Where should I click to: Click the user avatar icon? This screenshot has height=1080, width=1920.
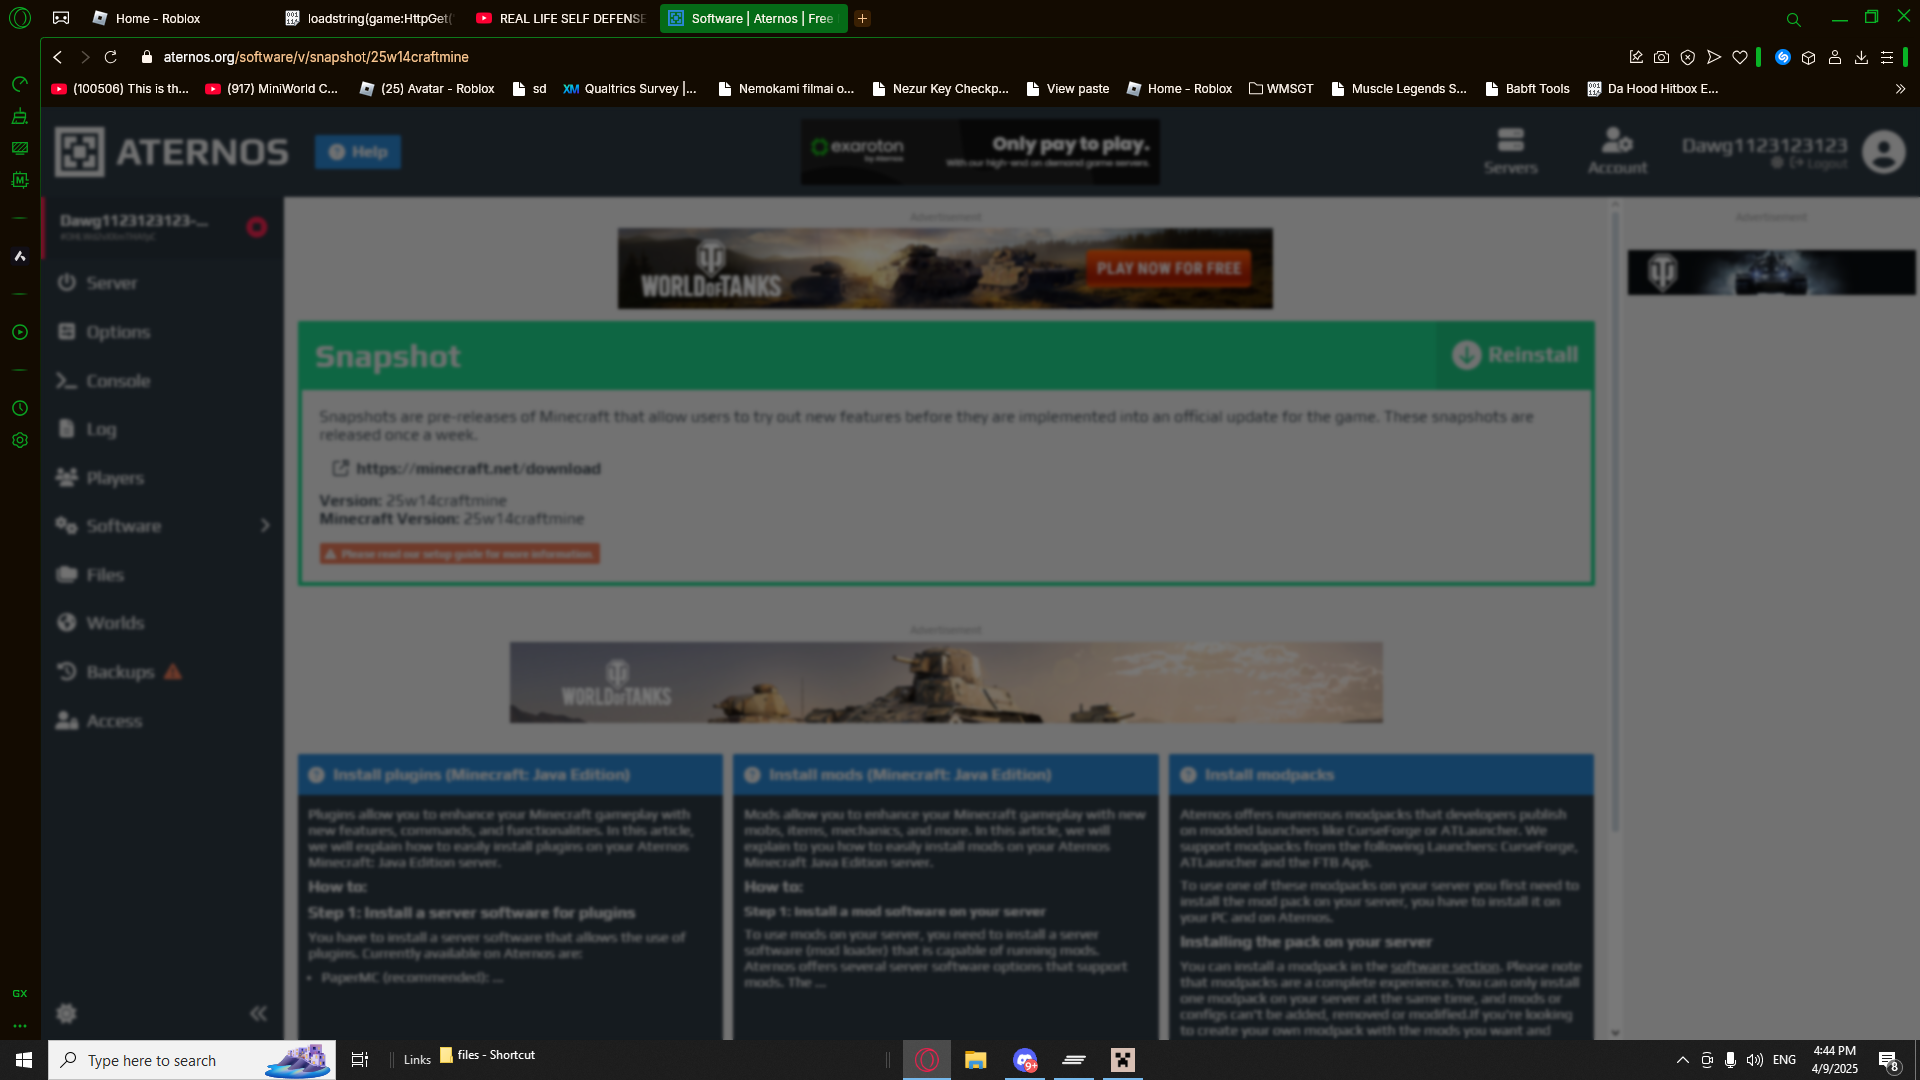(x=1884, y=152)
